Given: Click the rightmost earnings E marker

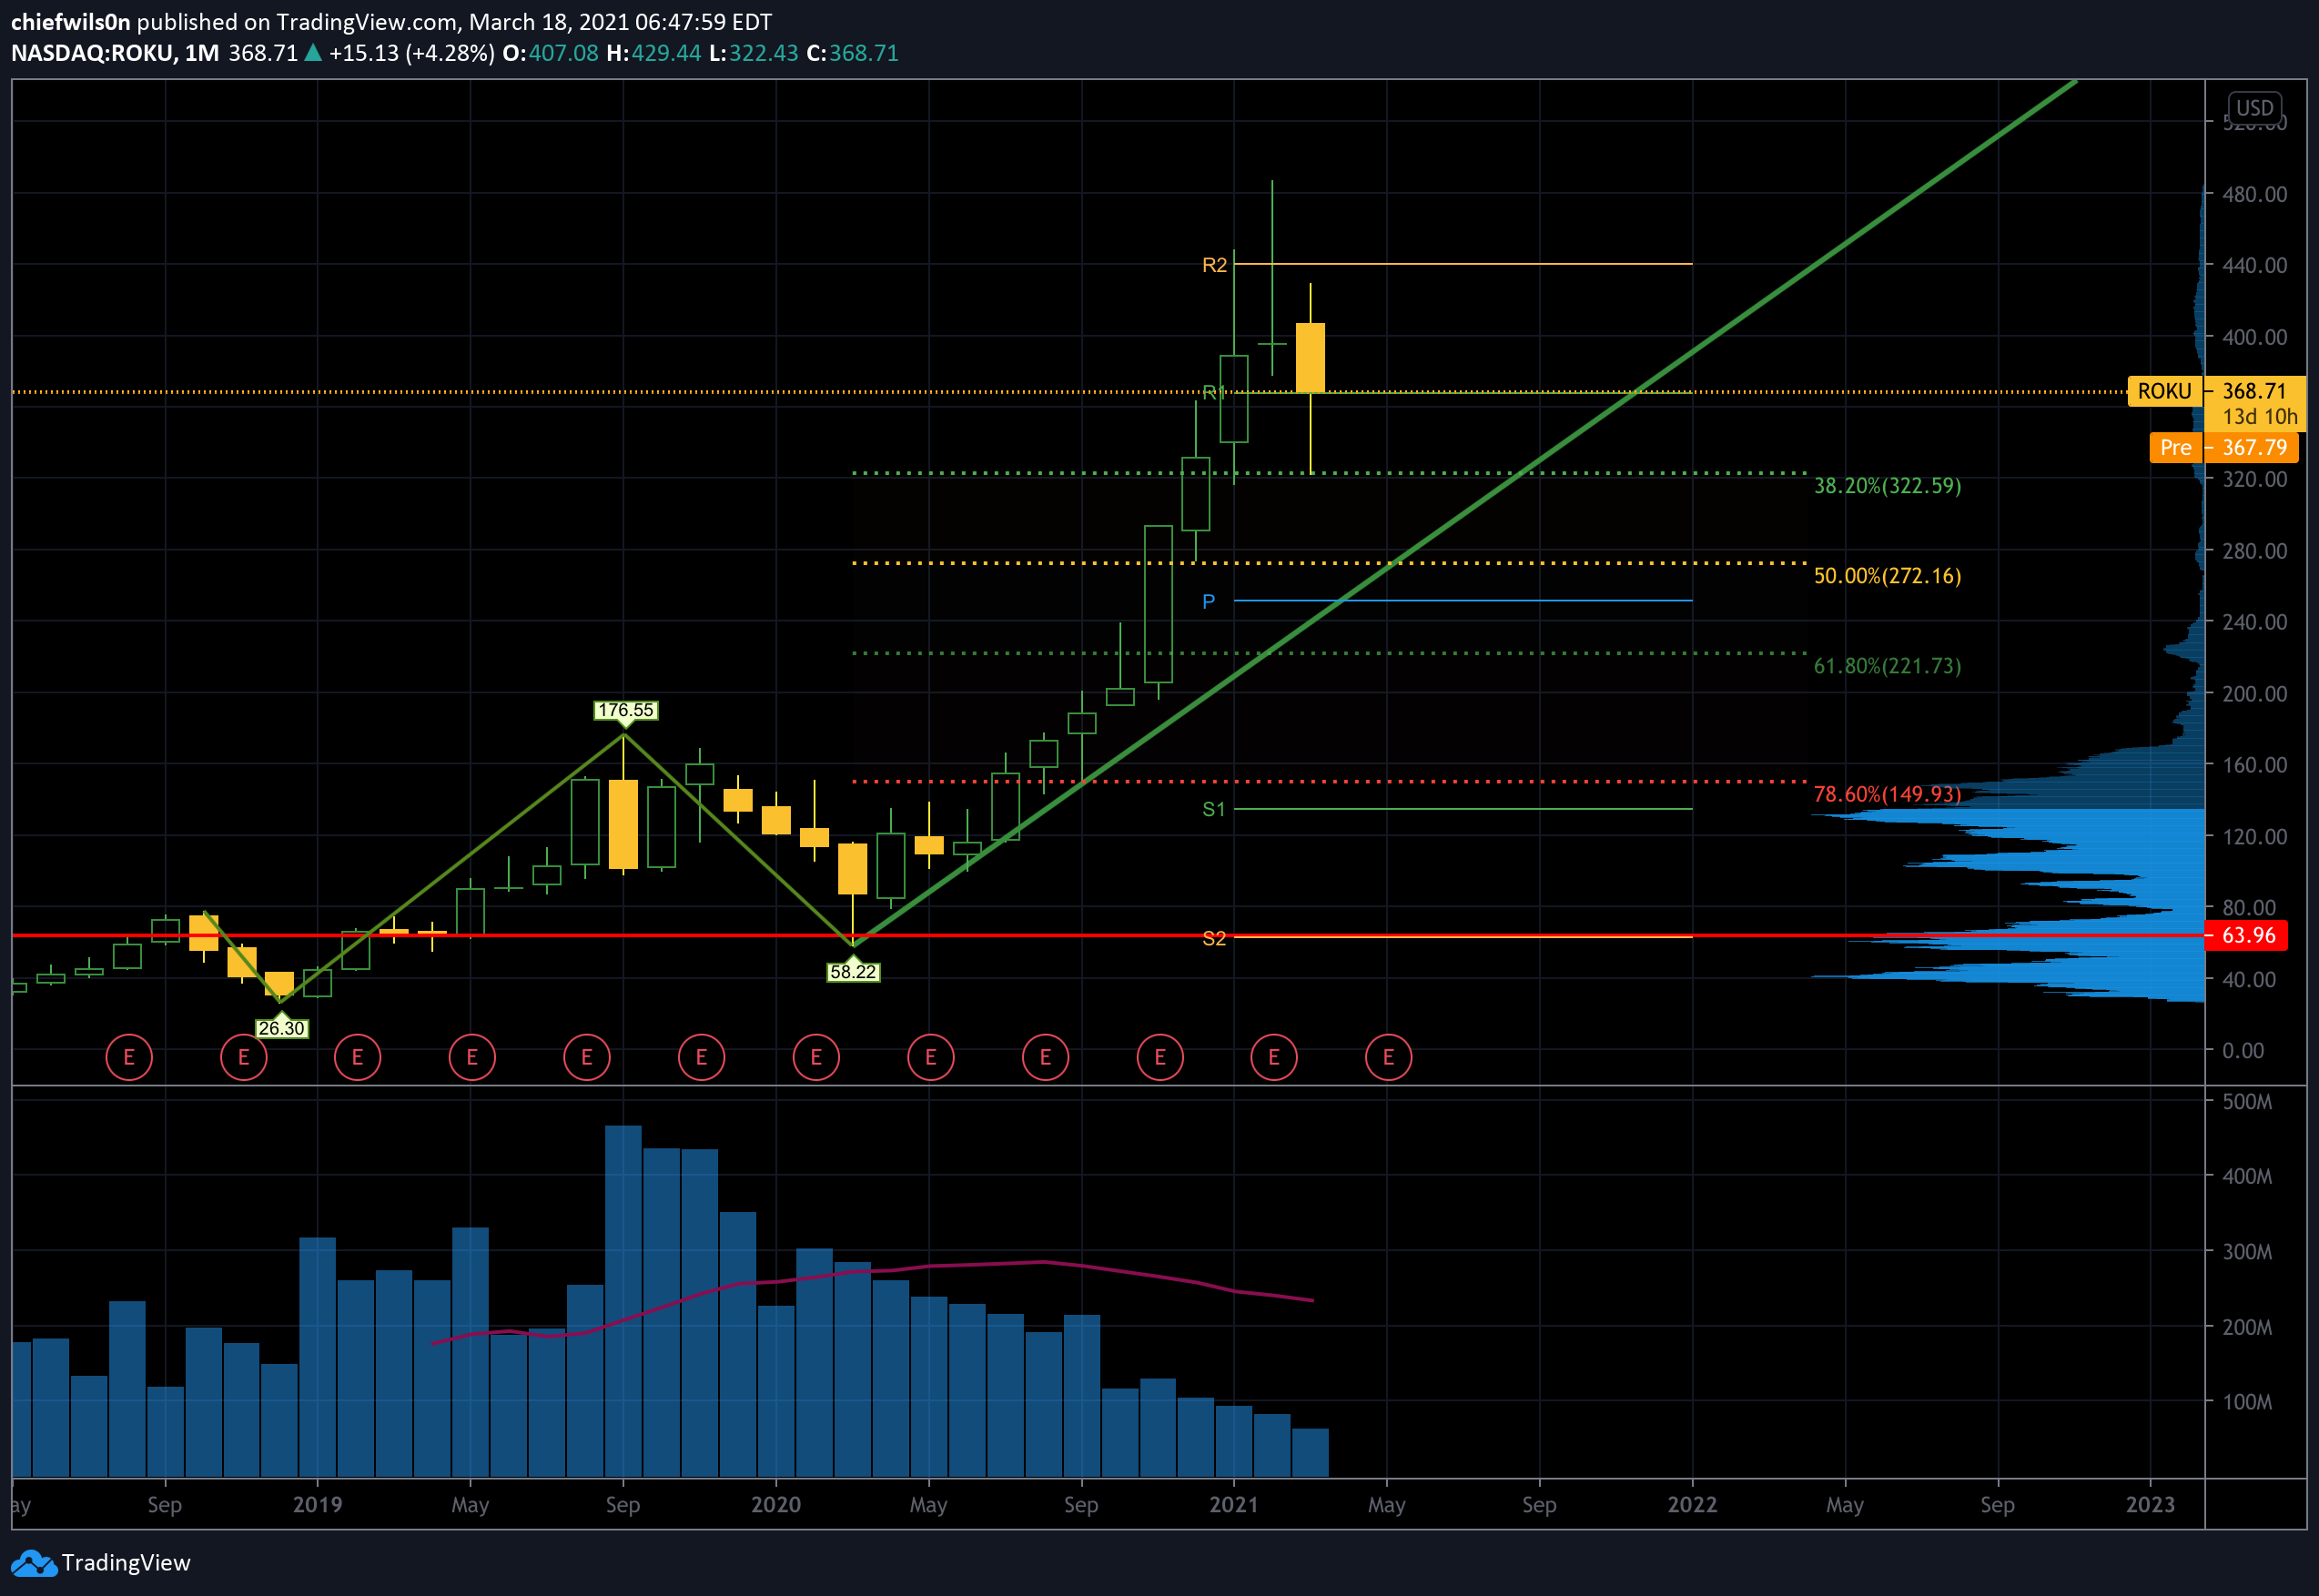Looking at the screenshot, I should coord(1388,1057).
